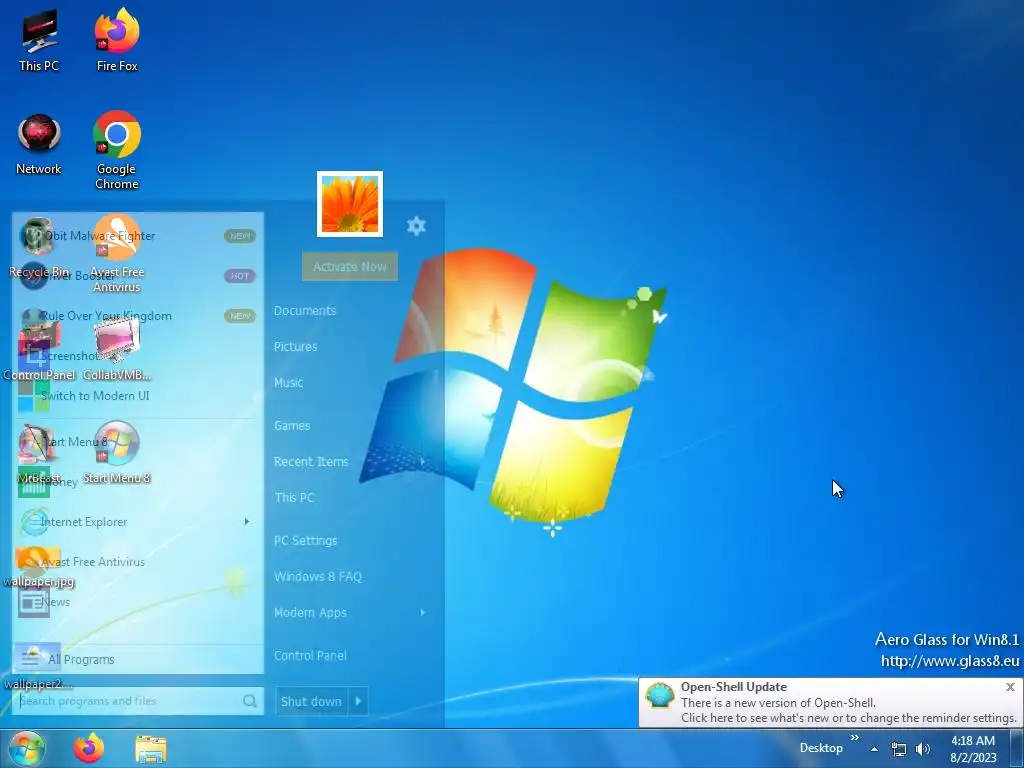Open Music from start menu

point(288,383)
